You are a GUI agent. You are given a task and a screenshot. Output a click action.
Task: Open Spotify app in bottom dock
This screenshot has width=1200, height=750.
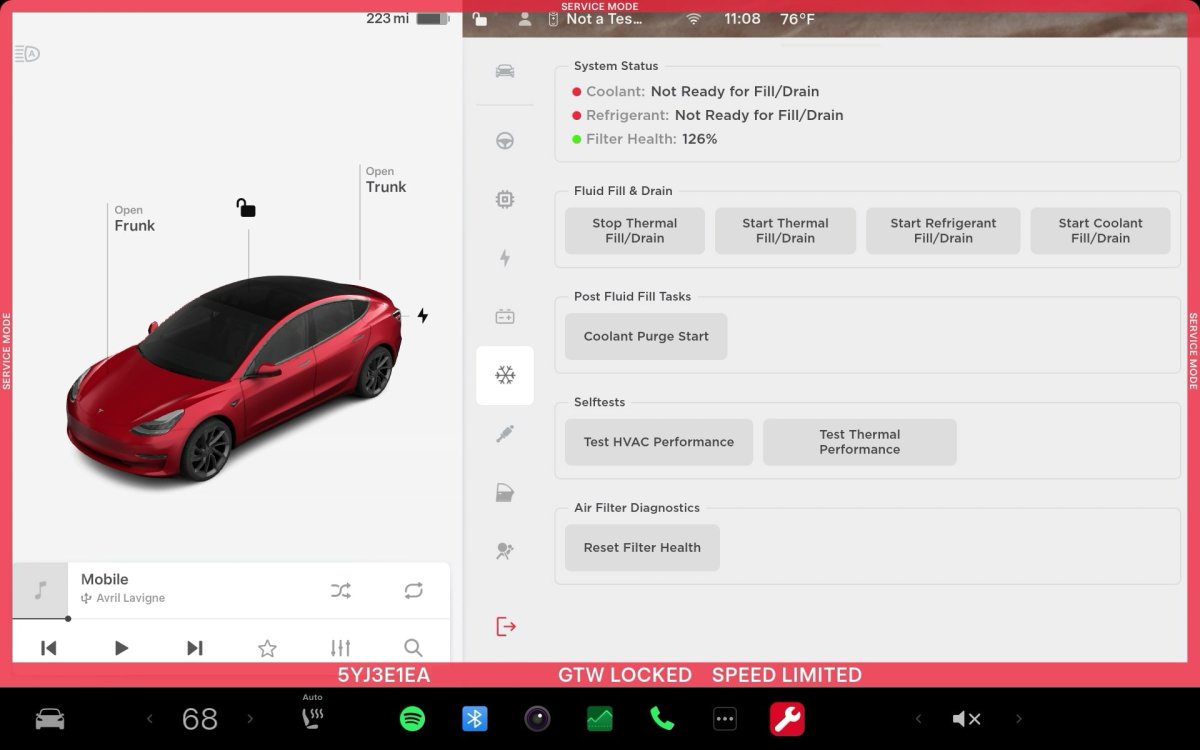(412, 718)
